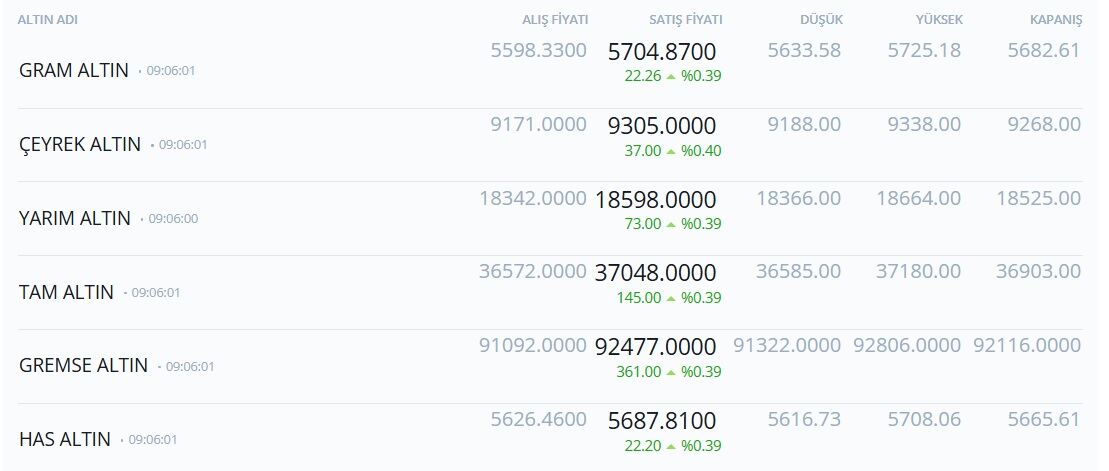Click the KAPANIŞ column header
This screenshot has height=471, width=1109.
tap(1056, 21)
